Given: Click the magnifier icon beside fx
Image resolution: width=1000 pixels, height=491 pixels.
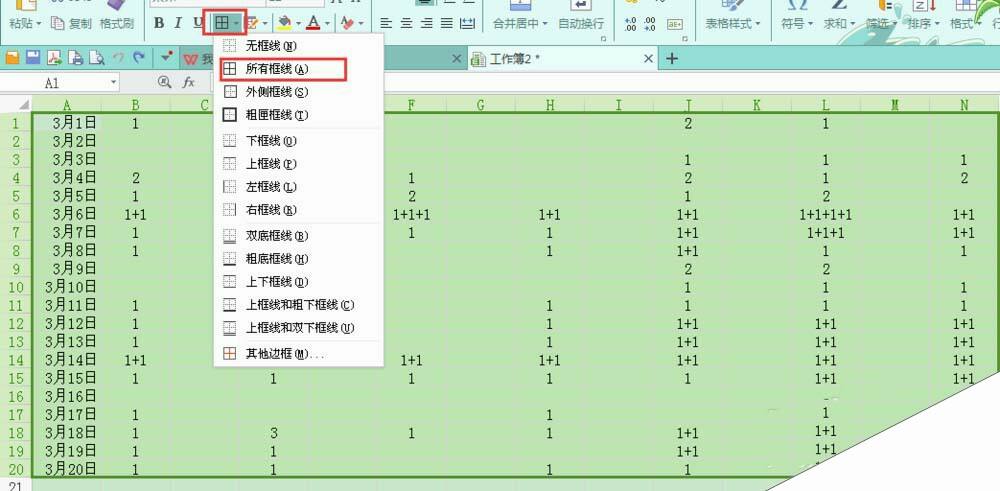Looking at the screenshot, I should pos(165,82).
